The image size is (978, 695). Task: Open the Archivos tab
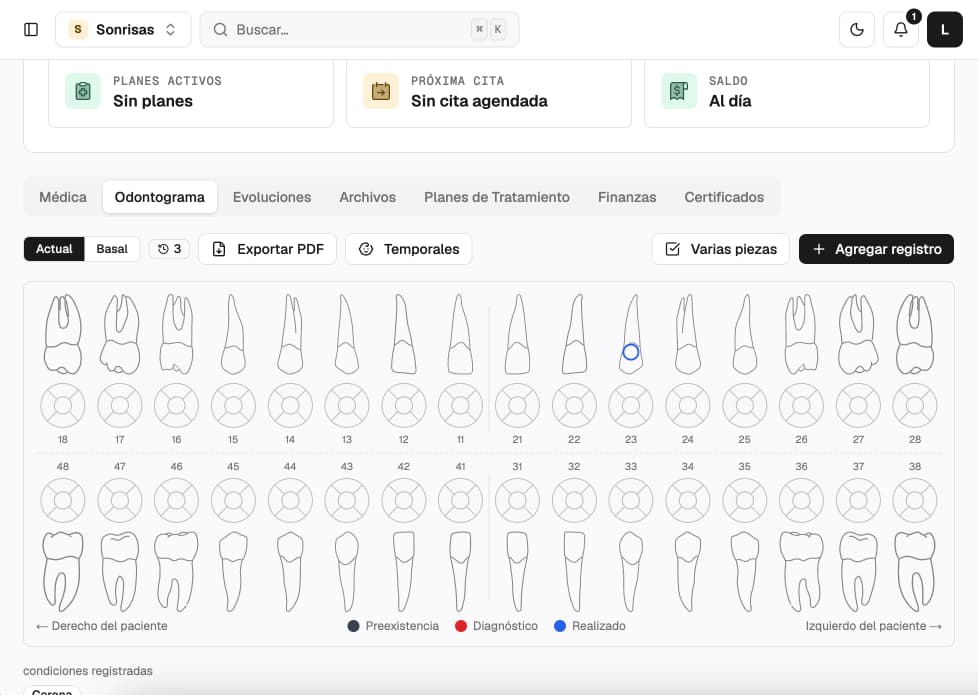[367, 197]
